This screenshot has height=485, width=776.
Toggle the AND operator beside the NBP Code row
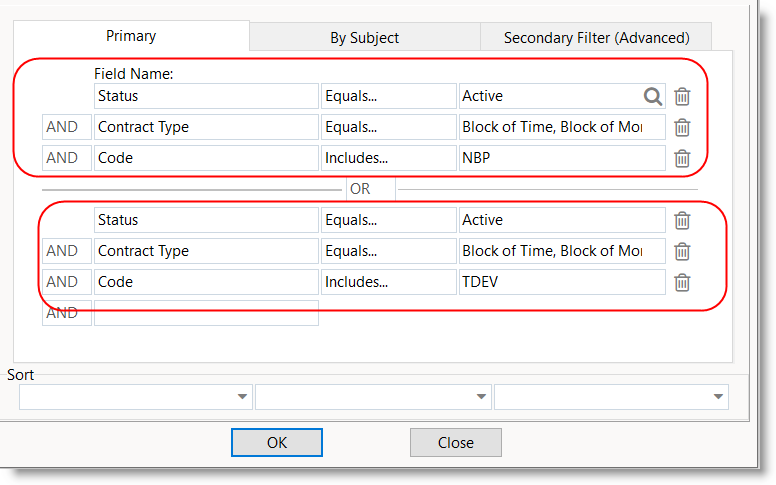click(62, 158)
